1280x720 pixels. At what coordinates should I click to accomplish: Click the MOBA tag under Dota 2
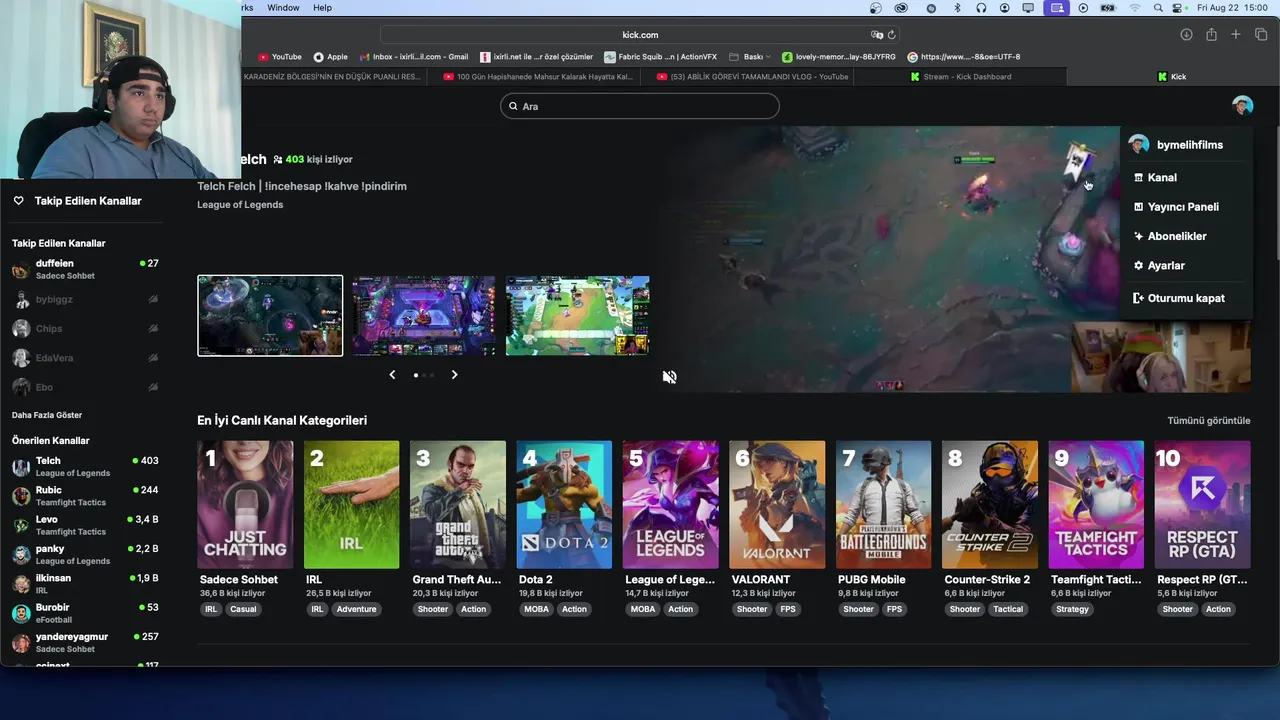pyautogui.click(x=536, y=609)
